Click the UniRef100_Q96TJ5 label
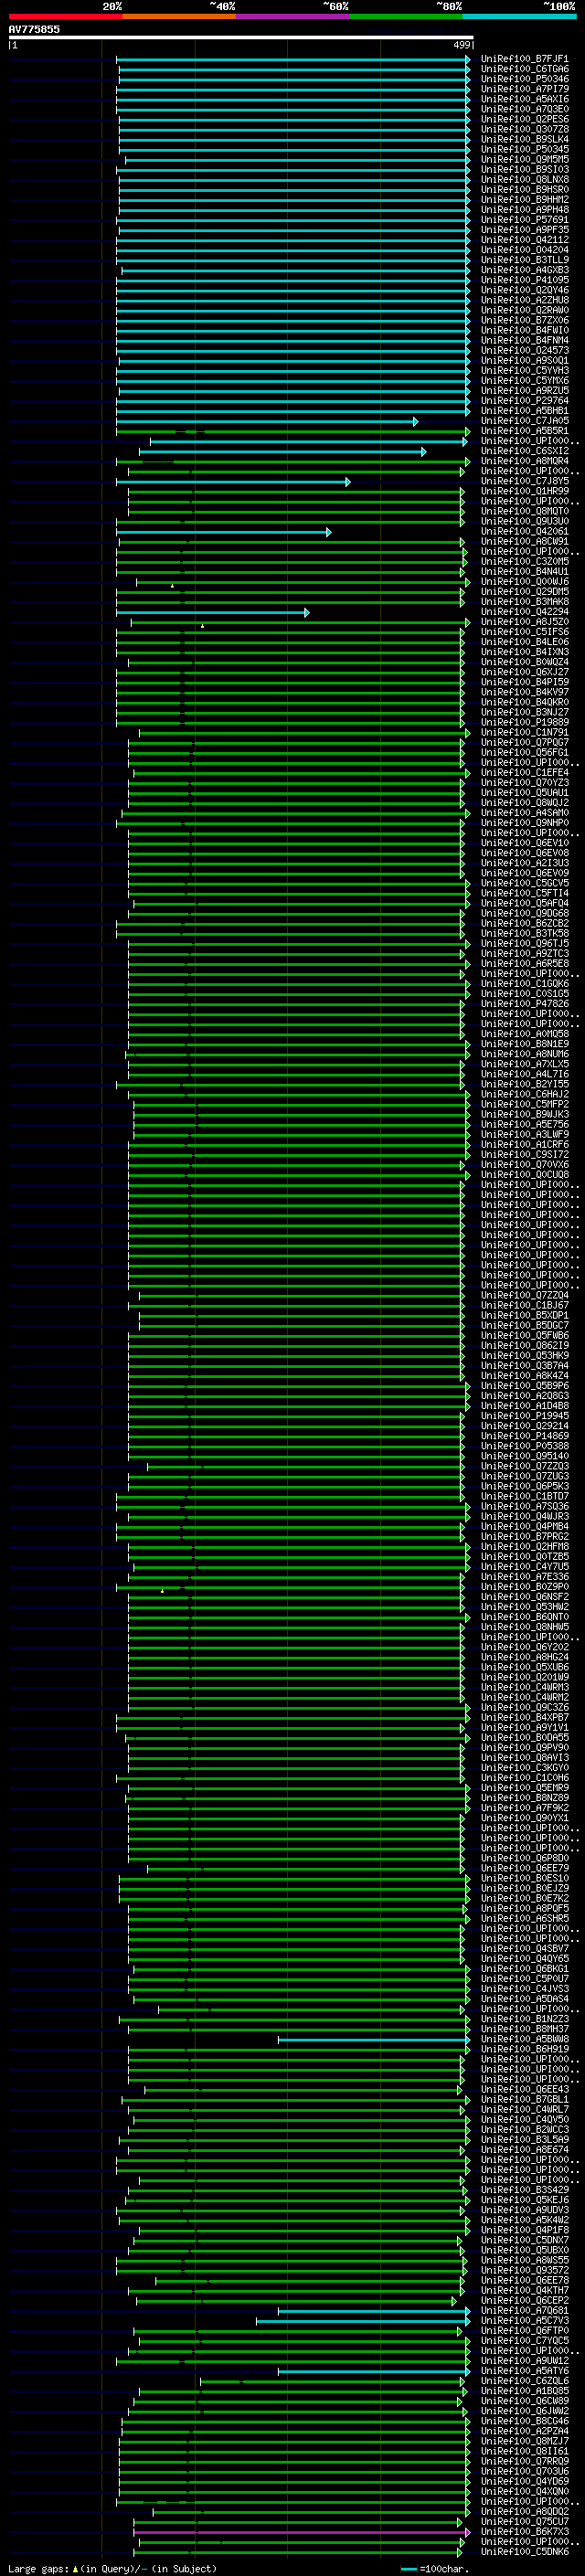Image resolution: width=585 pixels, height=2576 pixels. click(x=524, y=943)
